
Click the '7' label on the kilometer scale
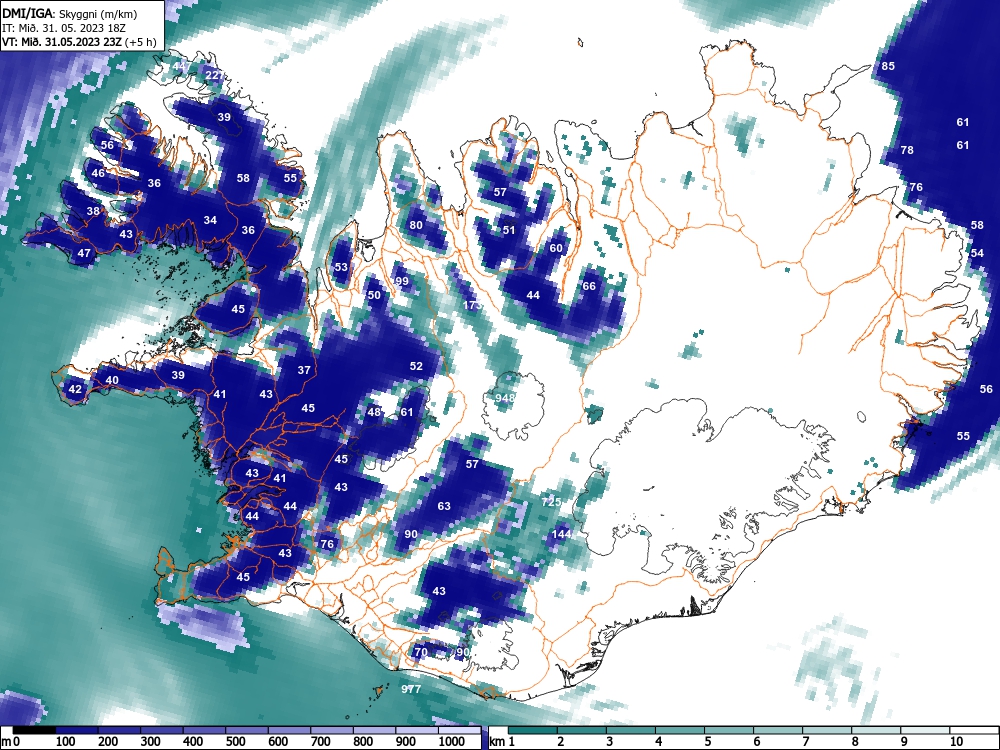tap(806, 741)
